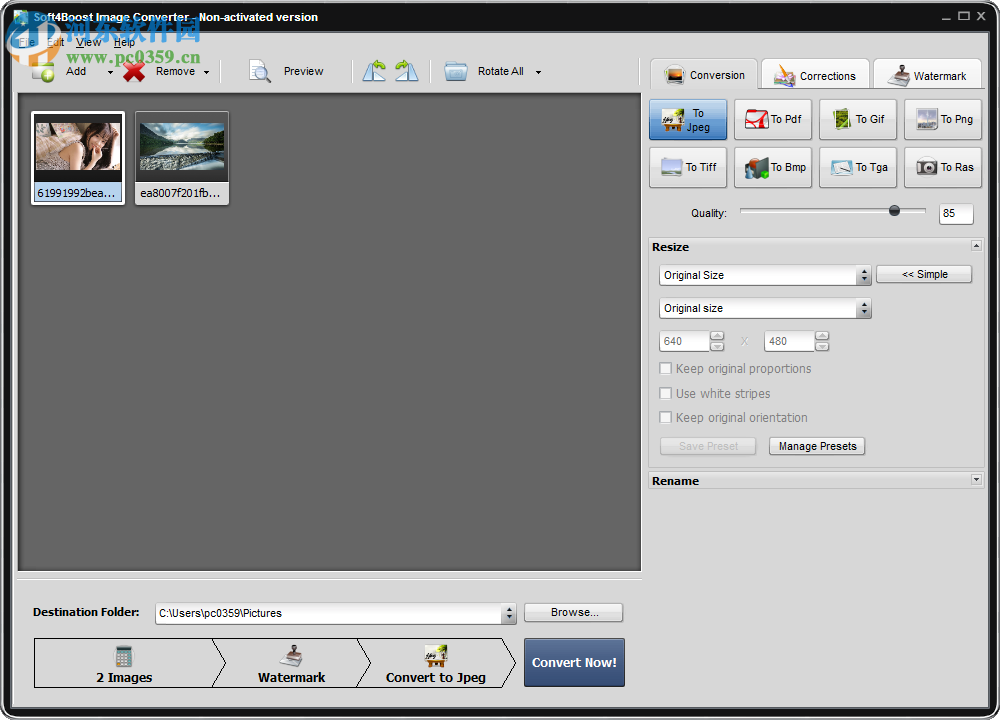Switch output format to To Gif

coord(857,119)
